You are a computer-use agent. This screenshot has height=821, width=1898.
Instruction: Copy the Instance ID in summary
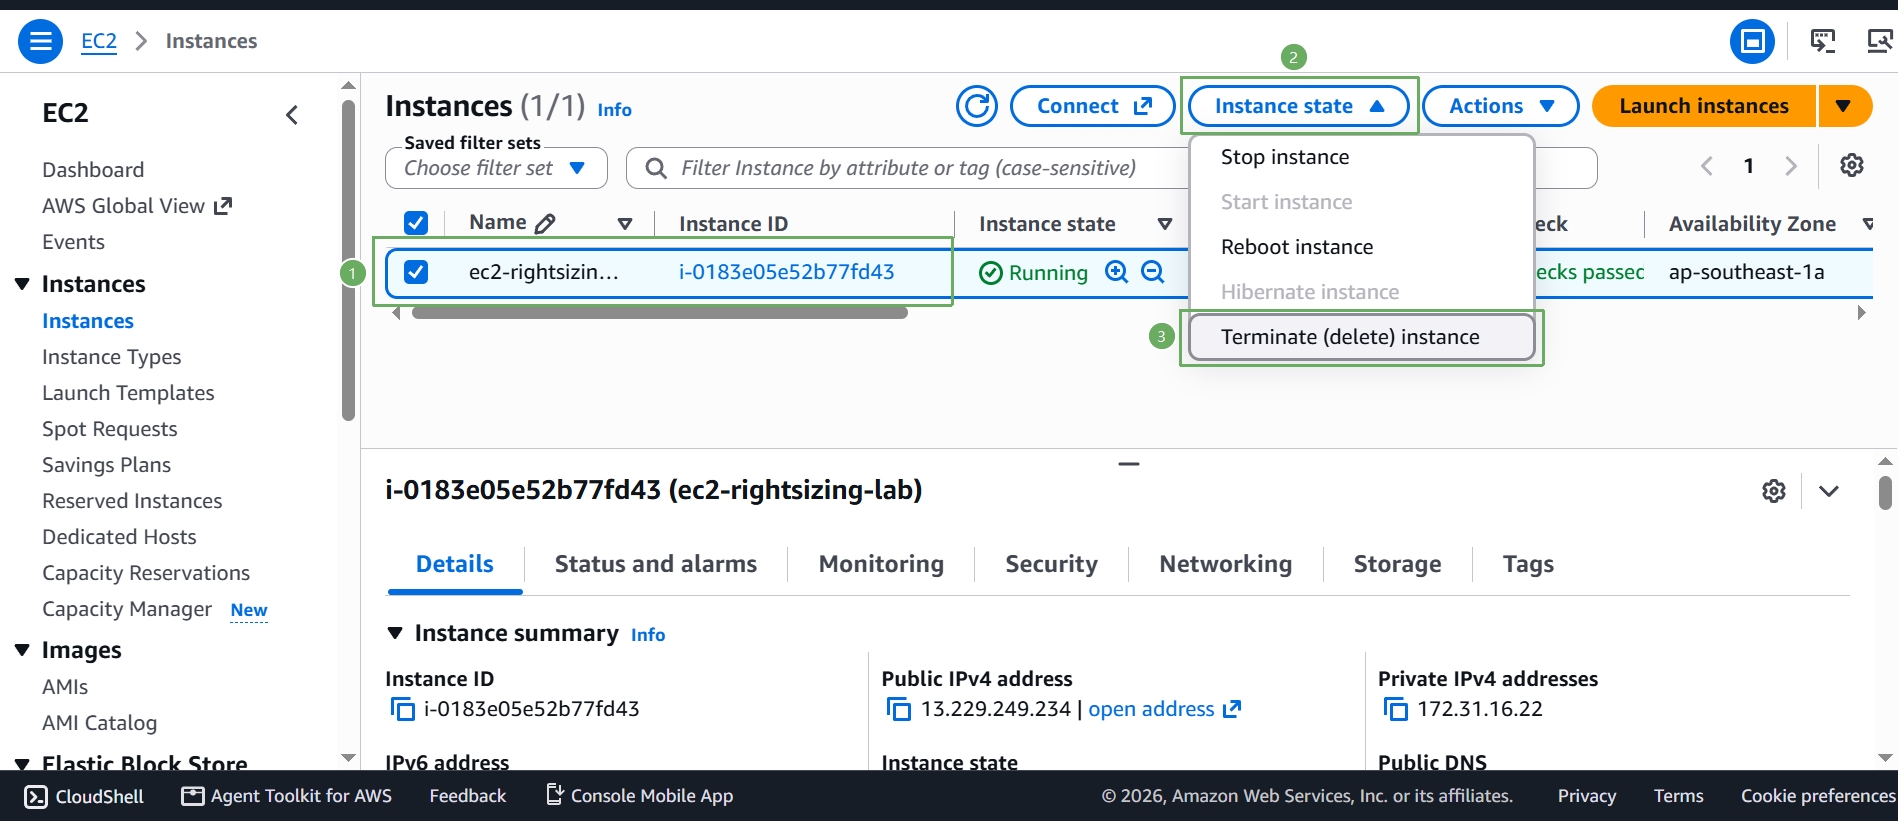click(x=402, y=709)
